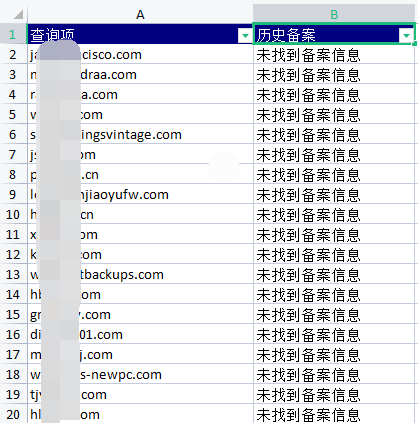Open filter dropdown for 查询项 column
This screenshot has width=418, height=423.
(245, 35)
